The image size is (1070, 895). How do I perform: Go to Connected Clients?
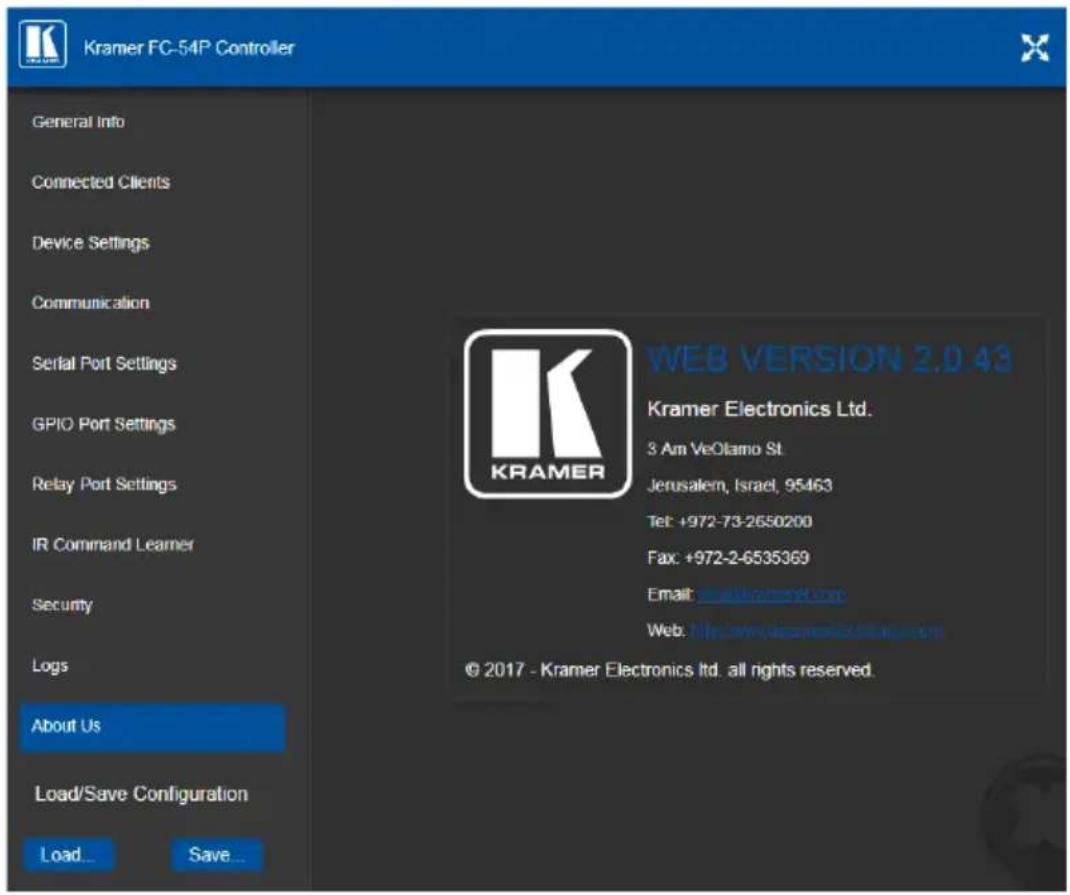tap(100, 182)
